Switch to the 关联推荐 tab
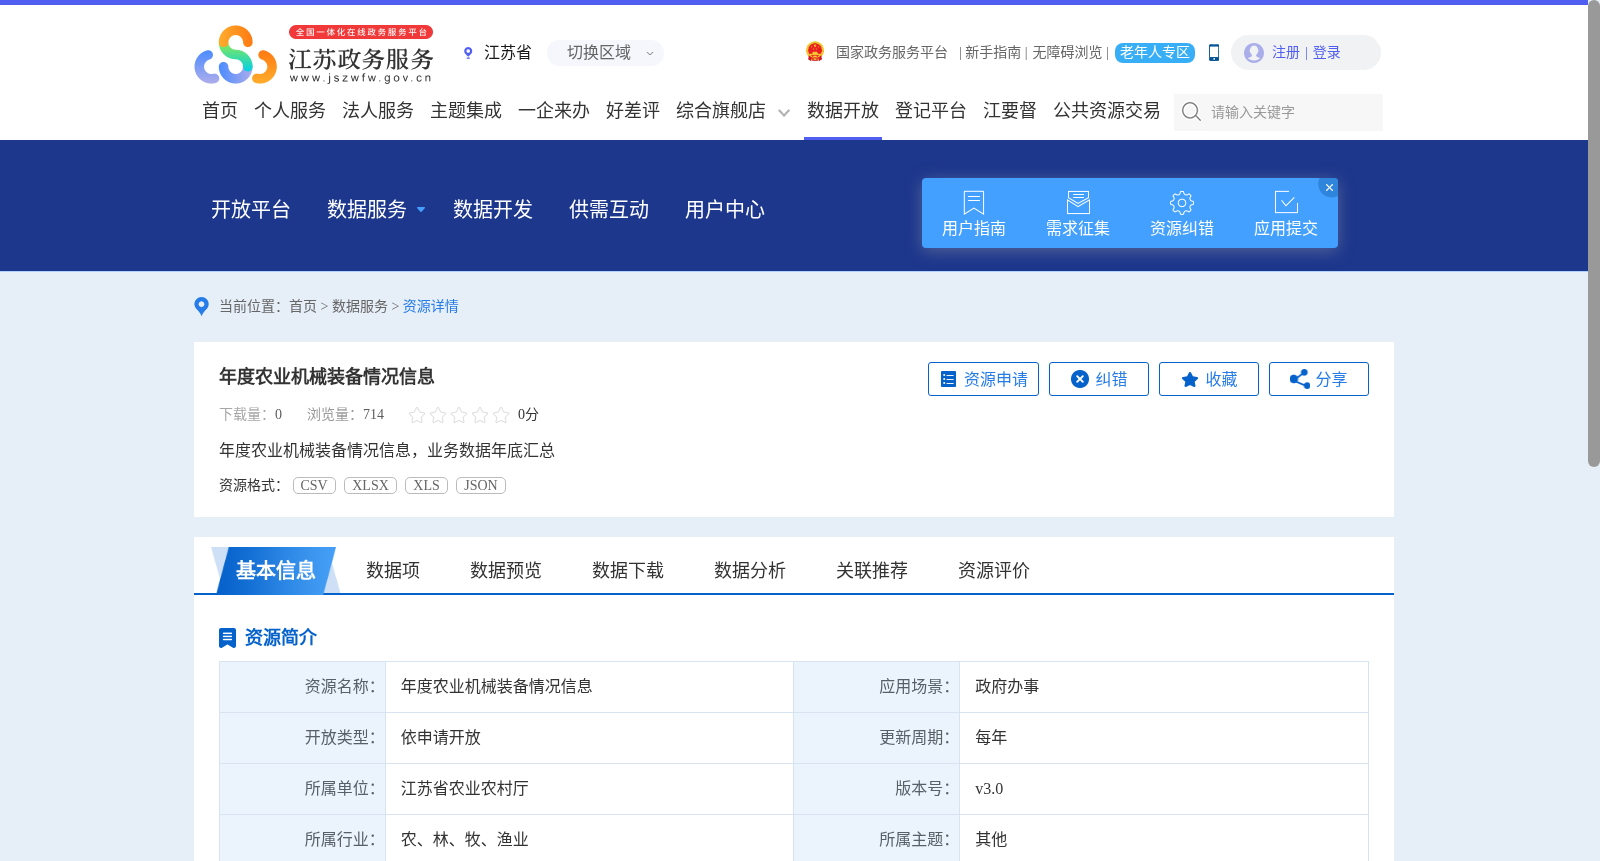This screenshot has width=1600, height=861. pos(872,570)
